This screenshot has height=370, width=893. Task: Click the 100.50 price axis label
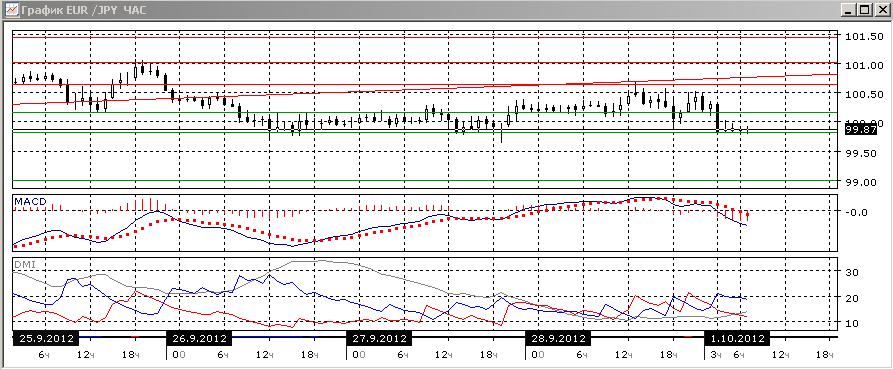click(864, 94)
